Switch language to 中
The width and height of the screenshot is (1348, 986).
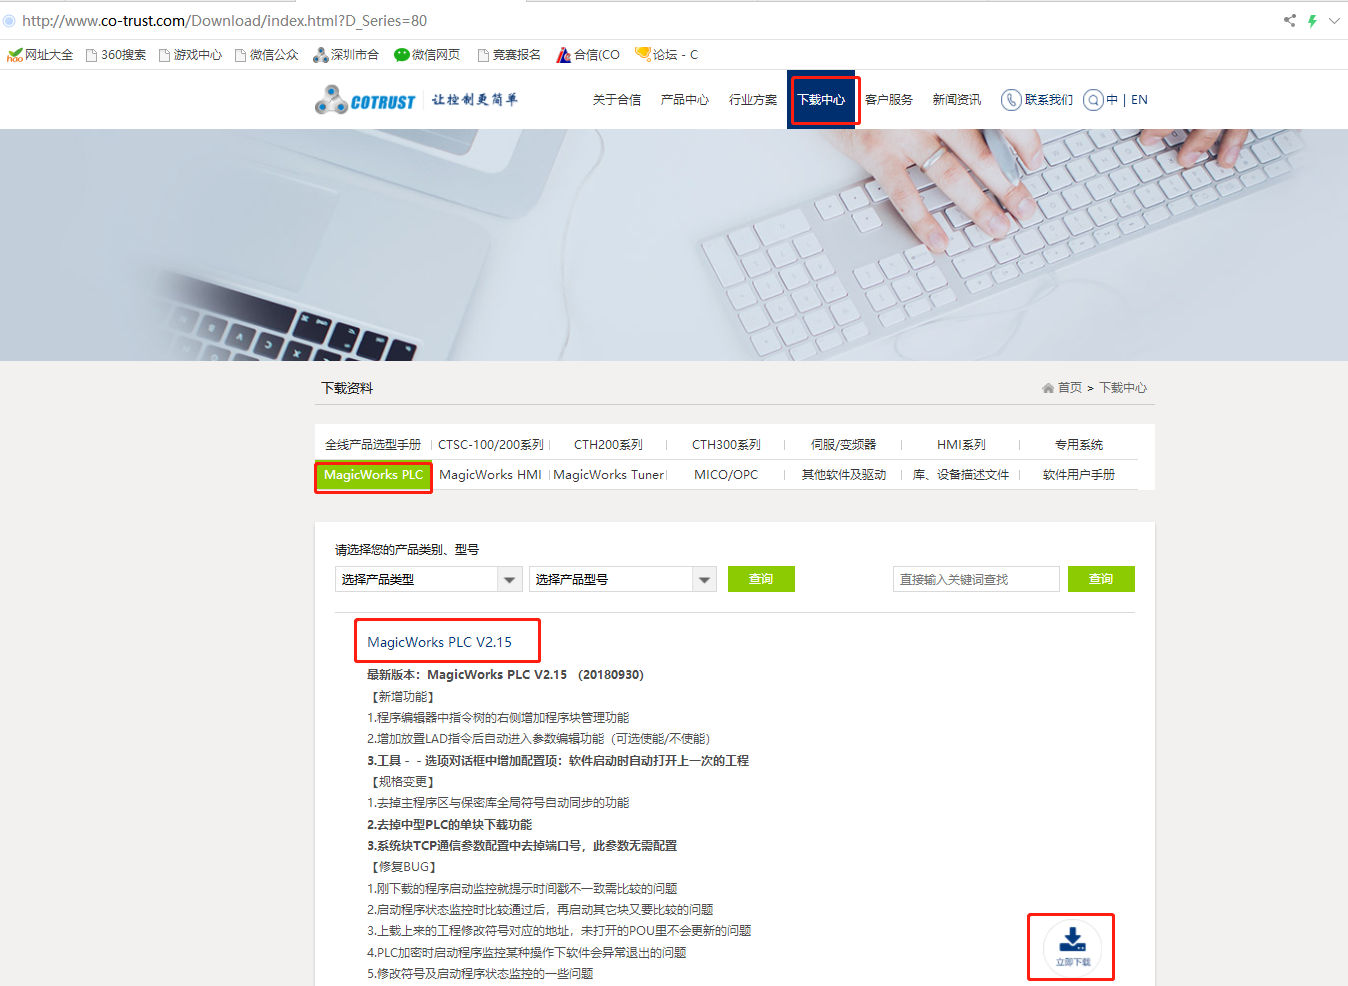click(1112, 100)
